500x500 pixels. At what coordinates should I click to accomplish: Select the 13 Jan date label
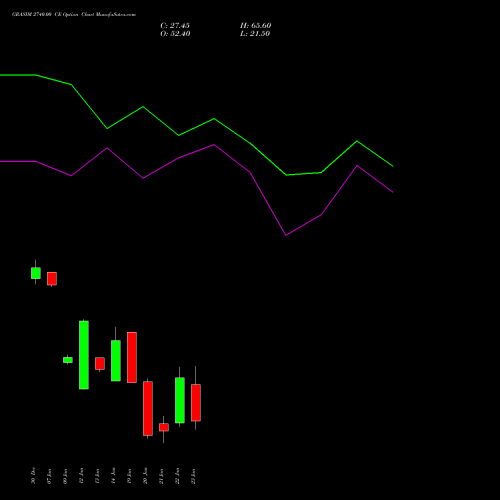pos(97,476)
